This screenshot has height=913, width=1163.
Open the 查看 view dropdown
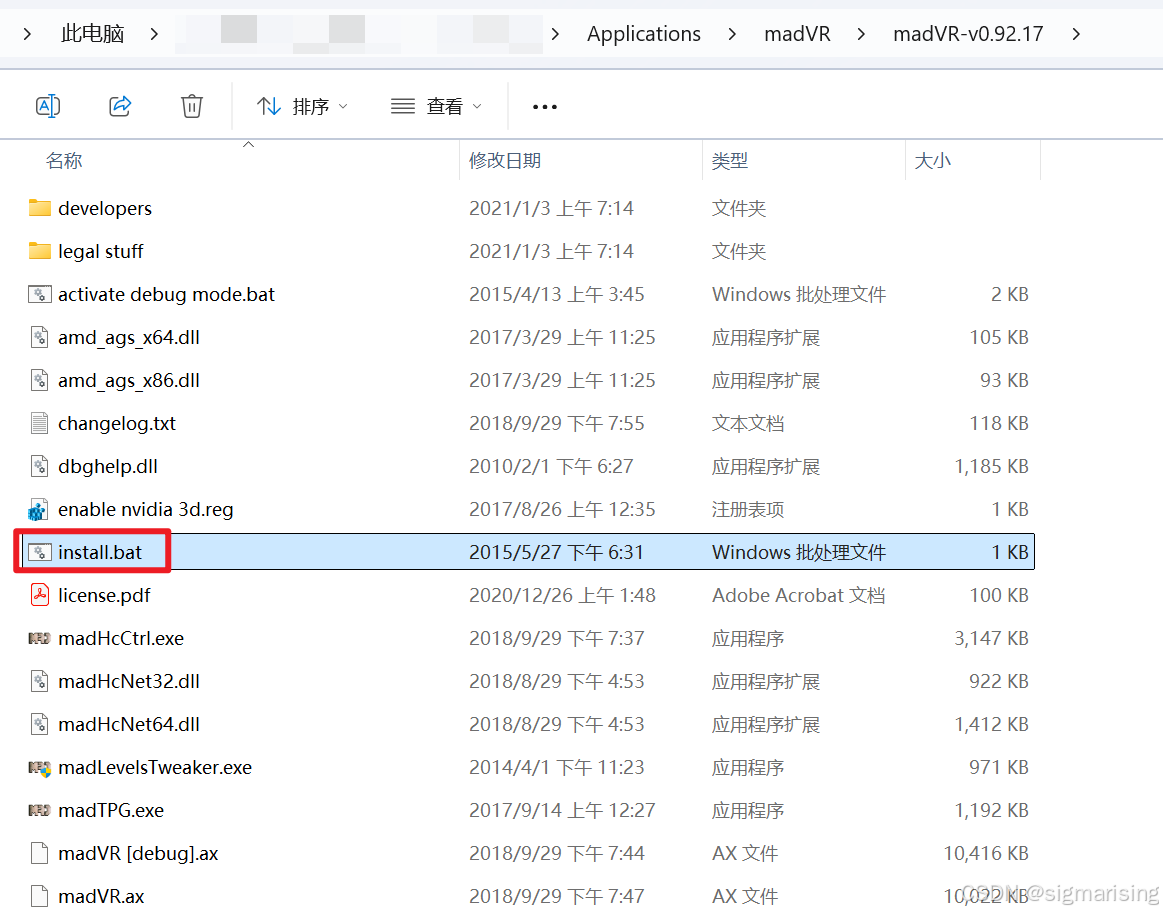click(x=436, y=107)
